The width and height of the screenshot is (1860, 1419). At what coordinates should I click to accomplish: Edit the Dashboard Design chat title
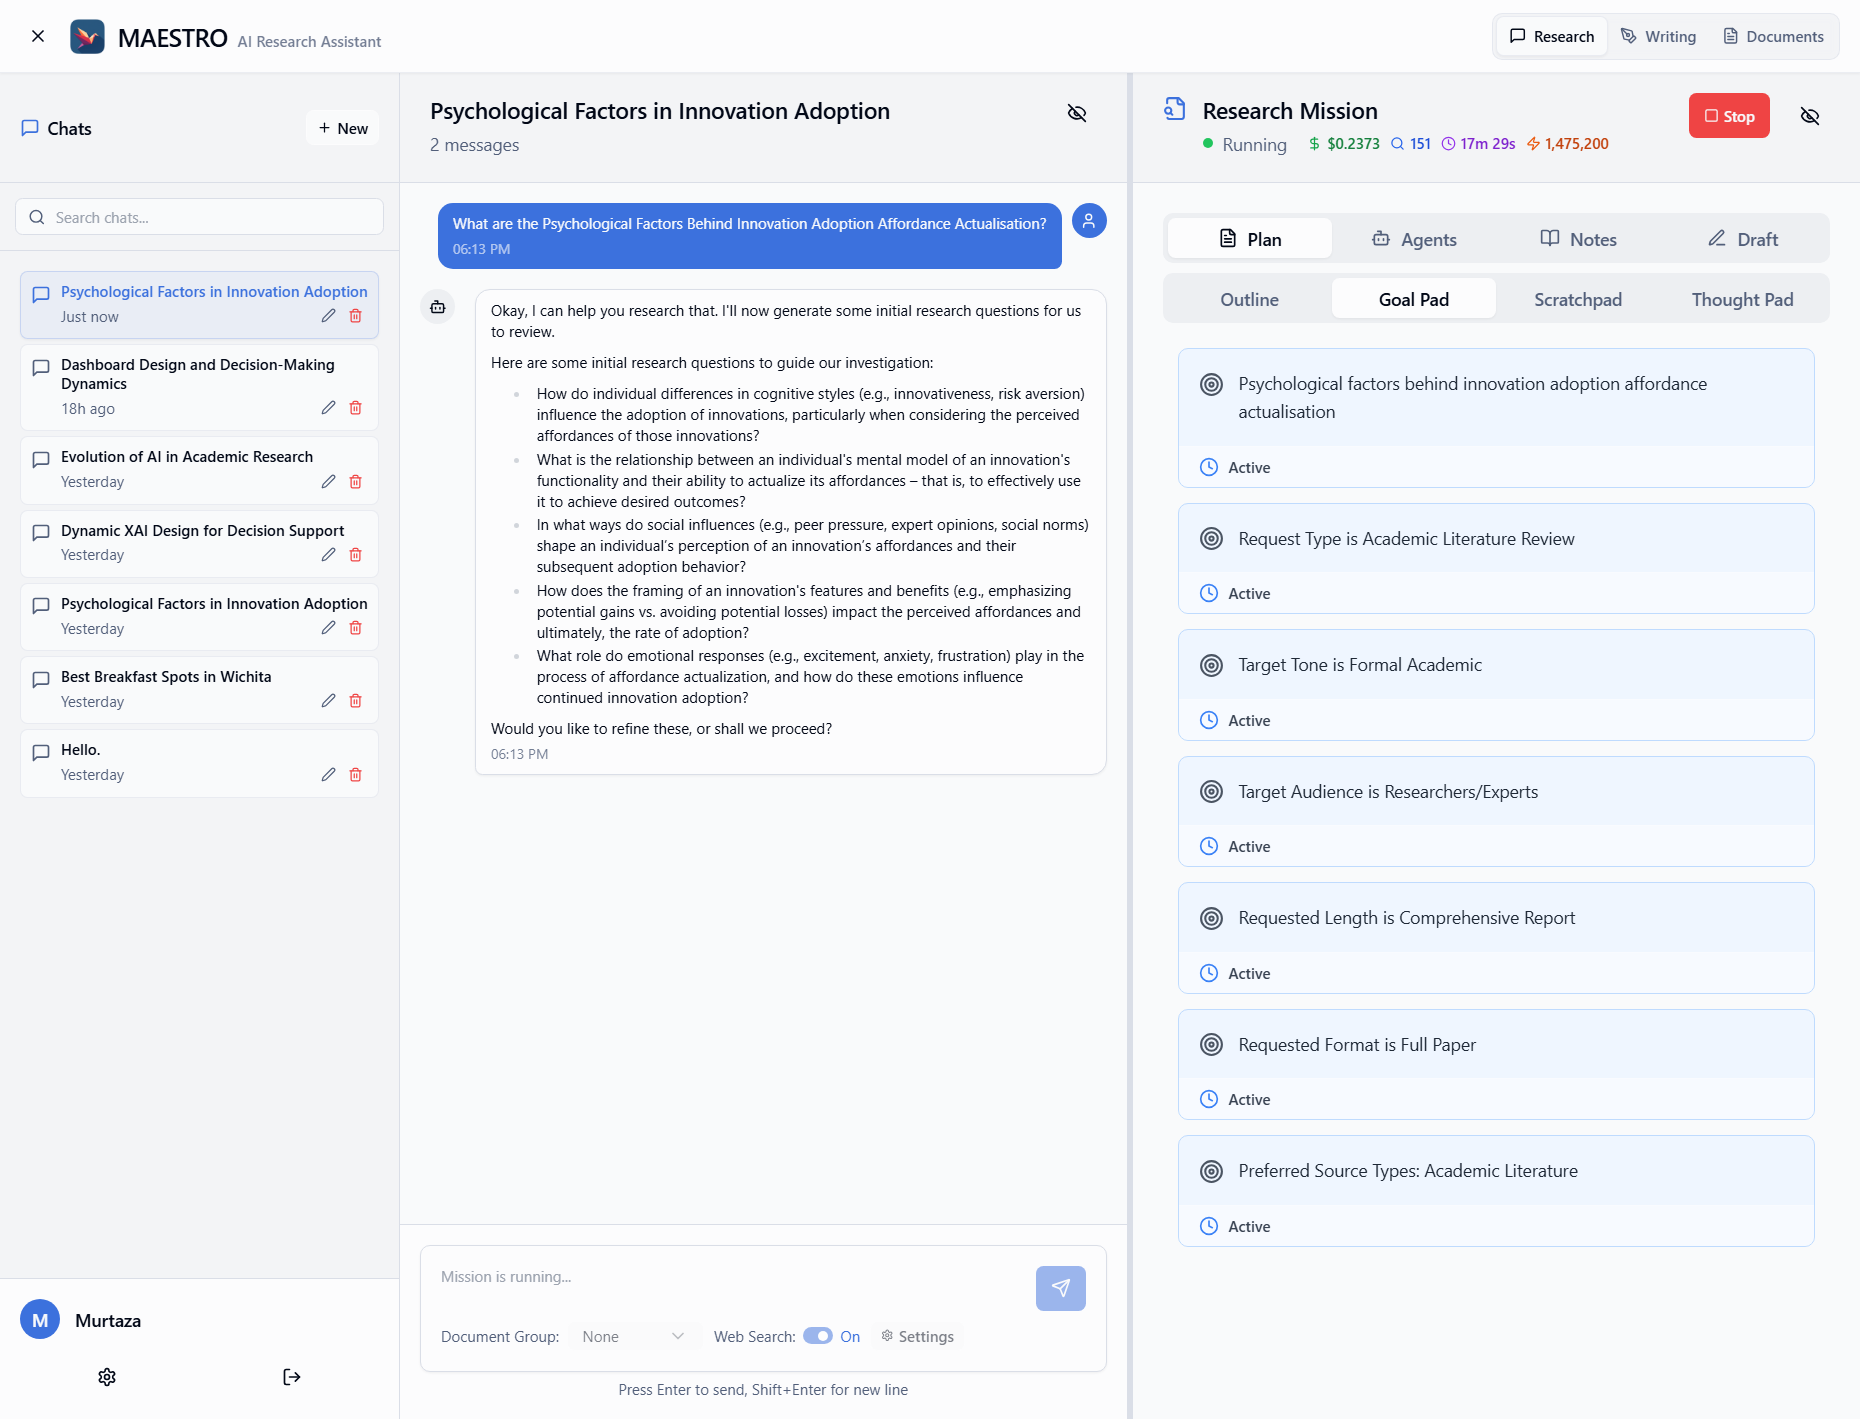328,408
